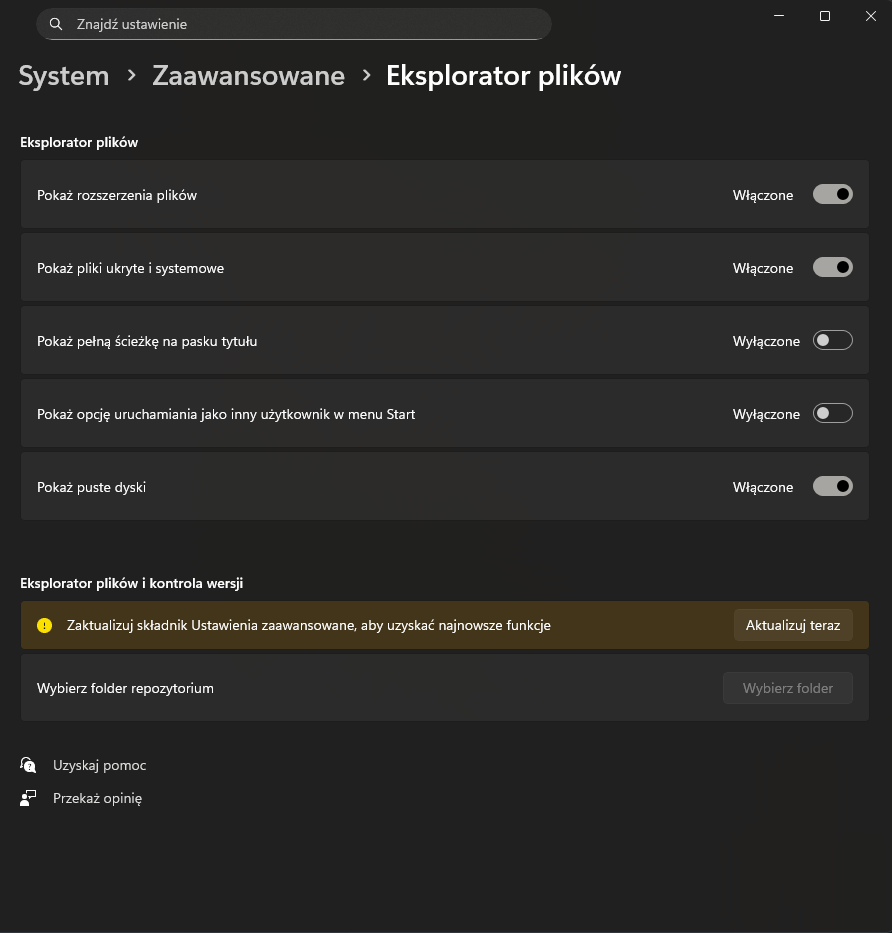
Task: Click the Przekaż opinię feedback icon
Action: [x=28, y=798]
